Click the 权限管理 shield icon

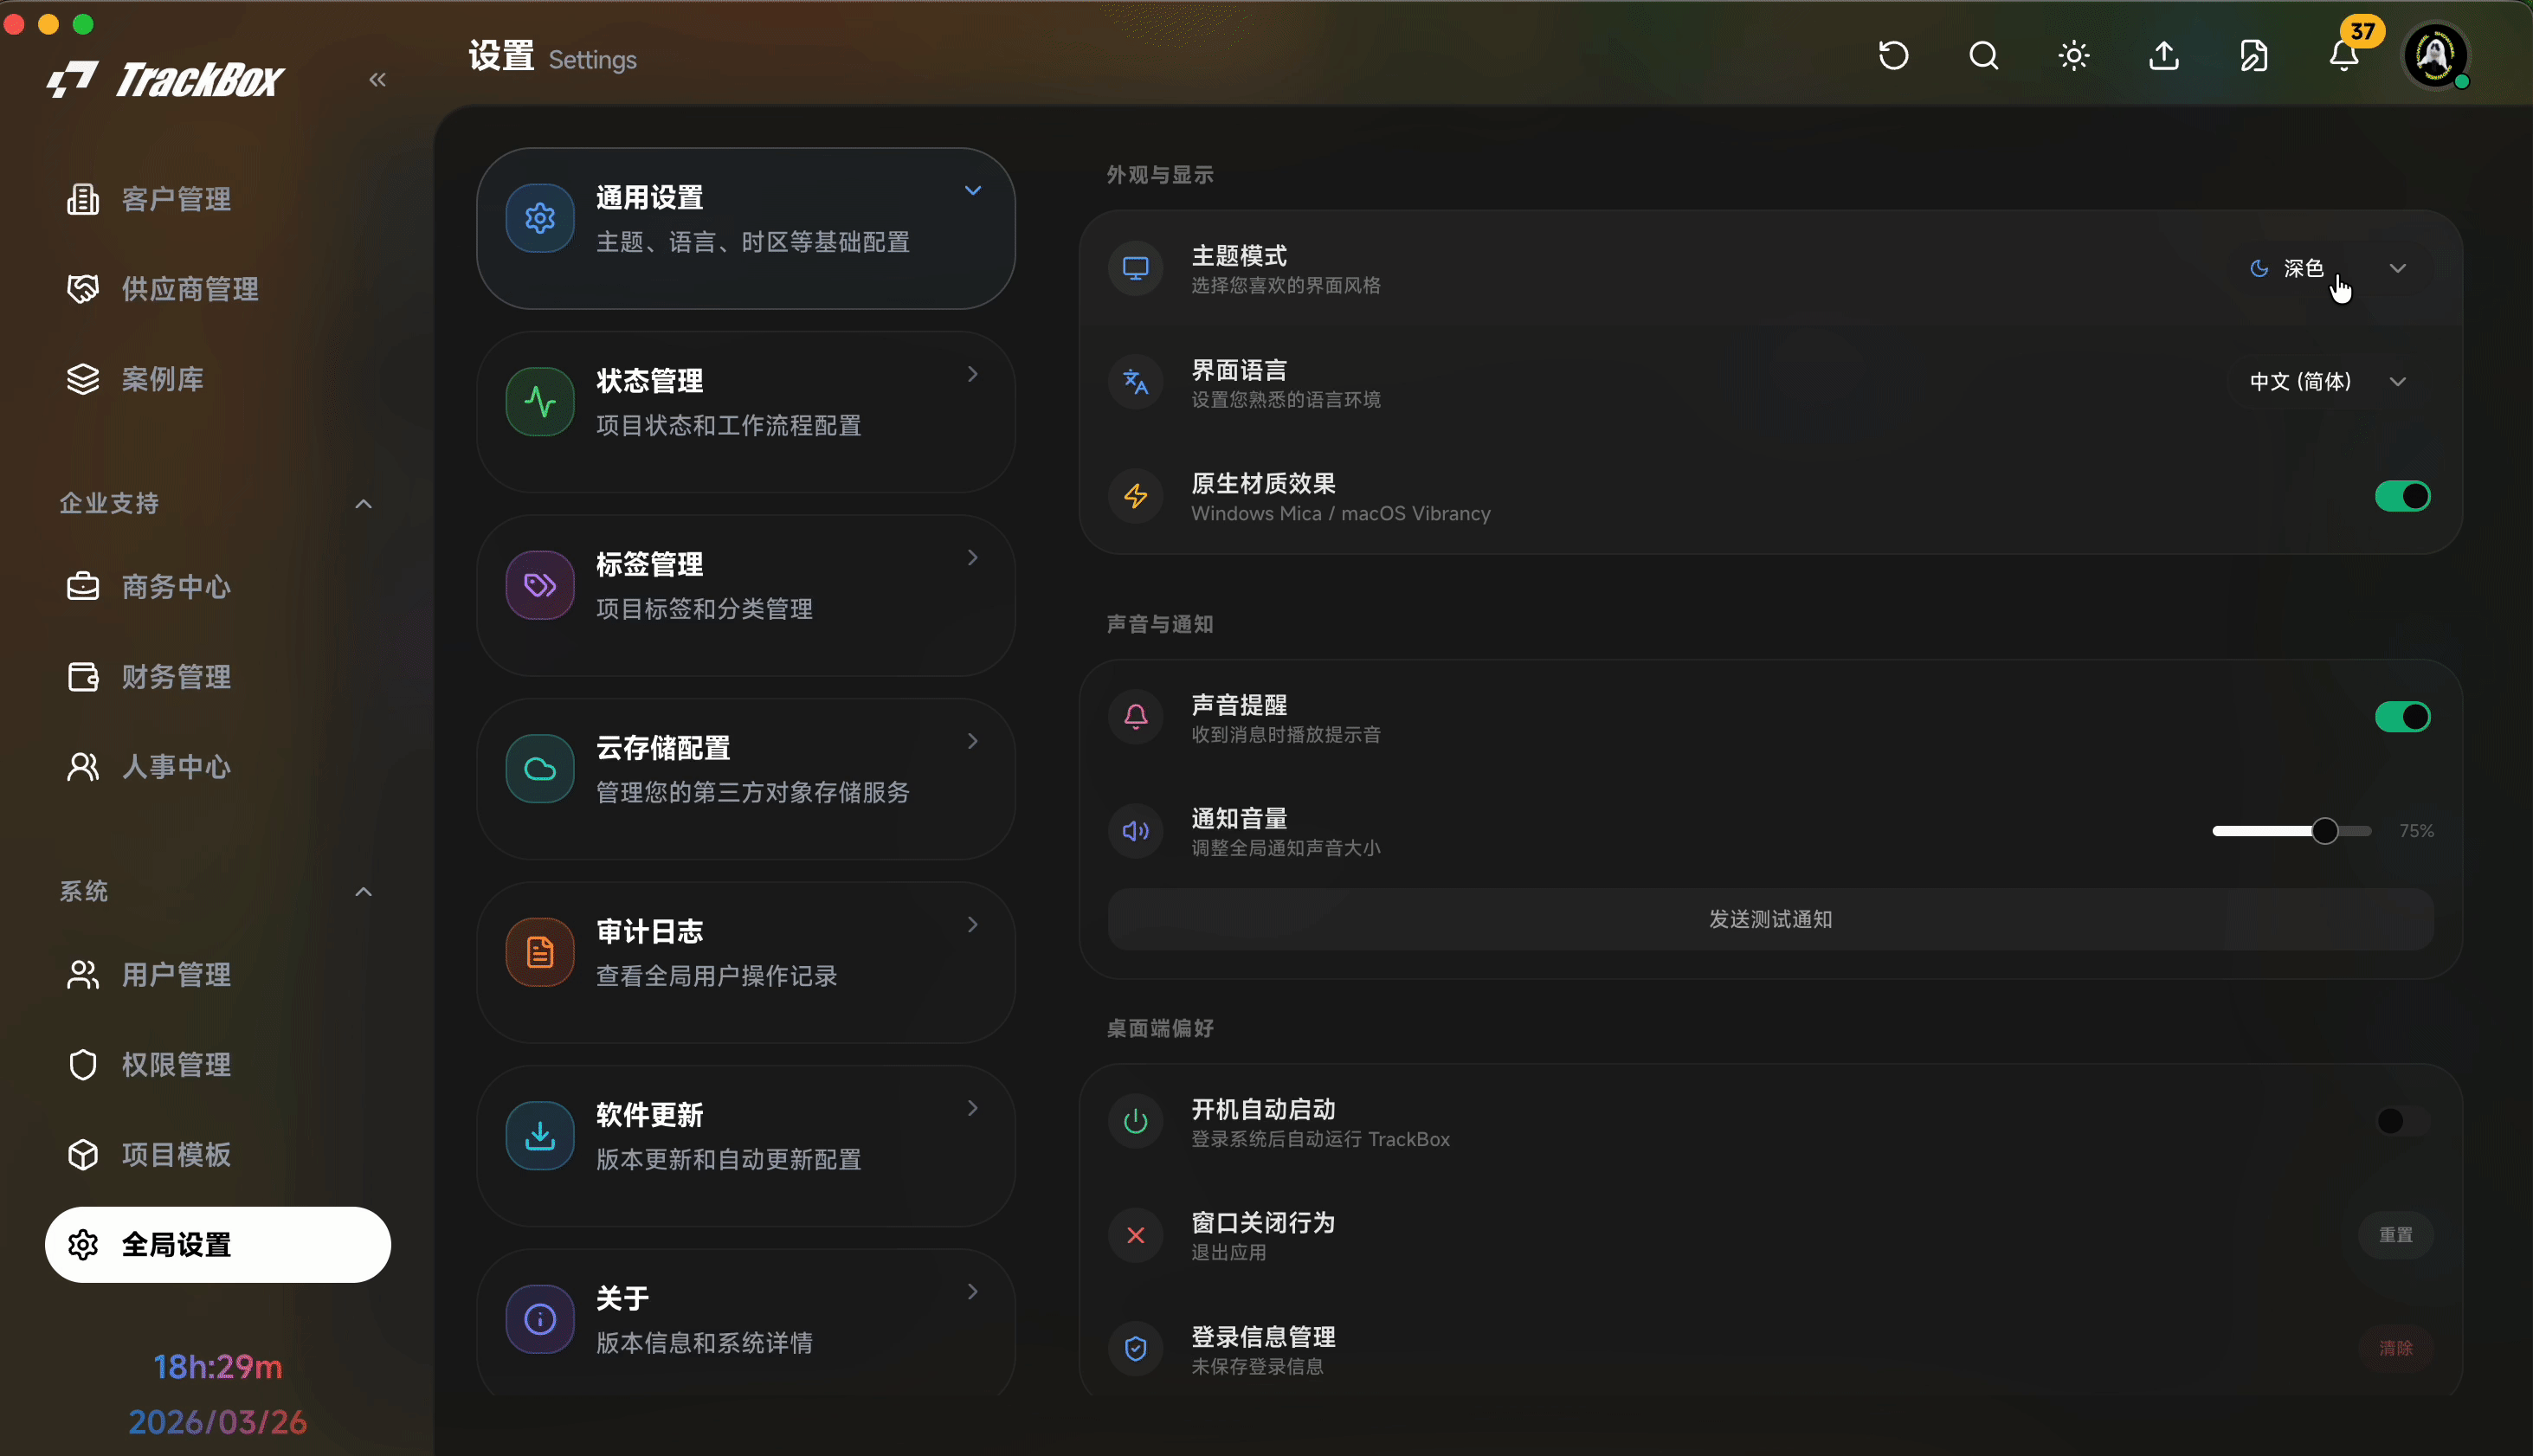coord(83,1065)
